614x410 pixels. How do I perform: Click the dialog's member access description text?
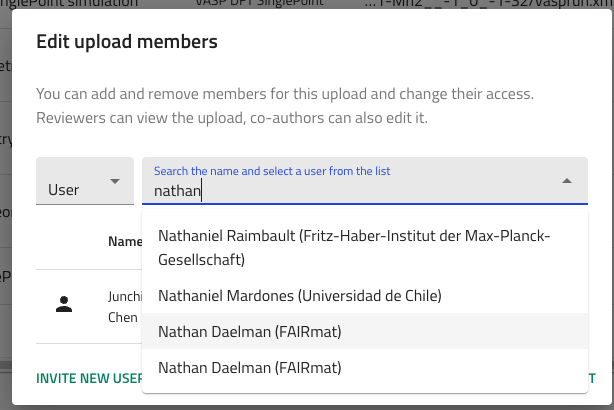[x=285, y=106]
